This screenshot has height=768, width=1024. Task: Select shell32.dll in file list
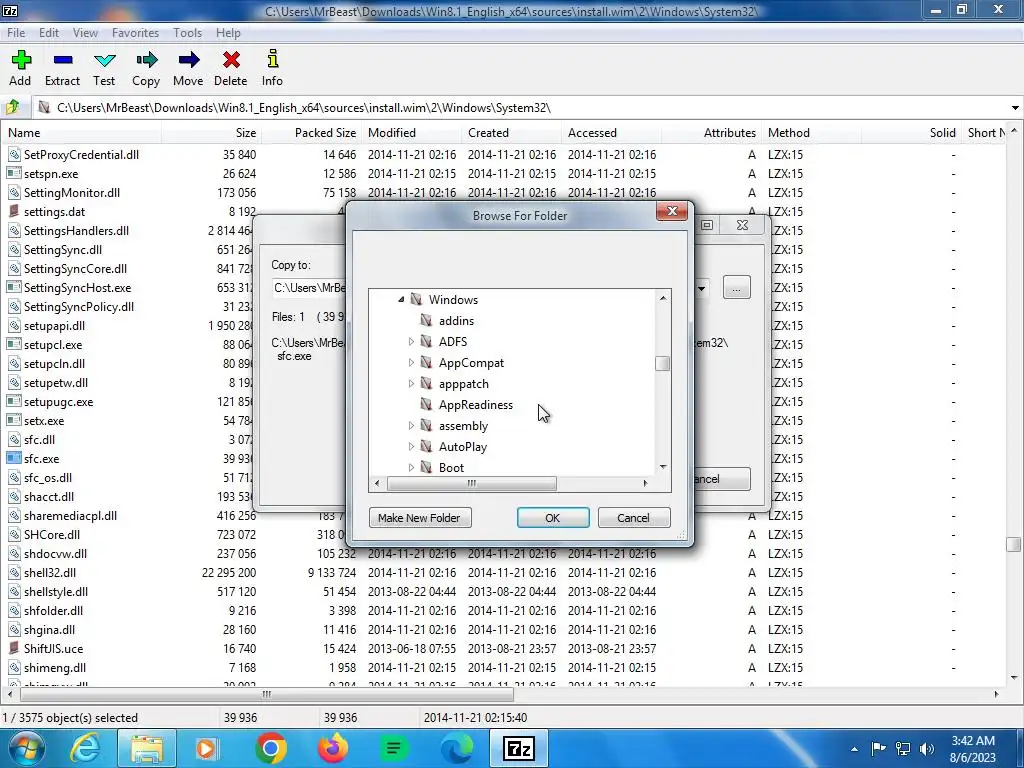50,573
